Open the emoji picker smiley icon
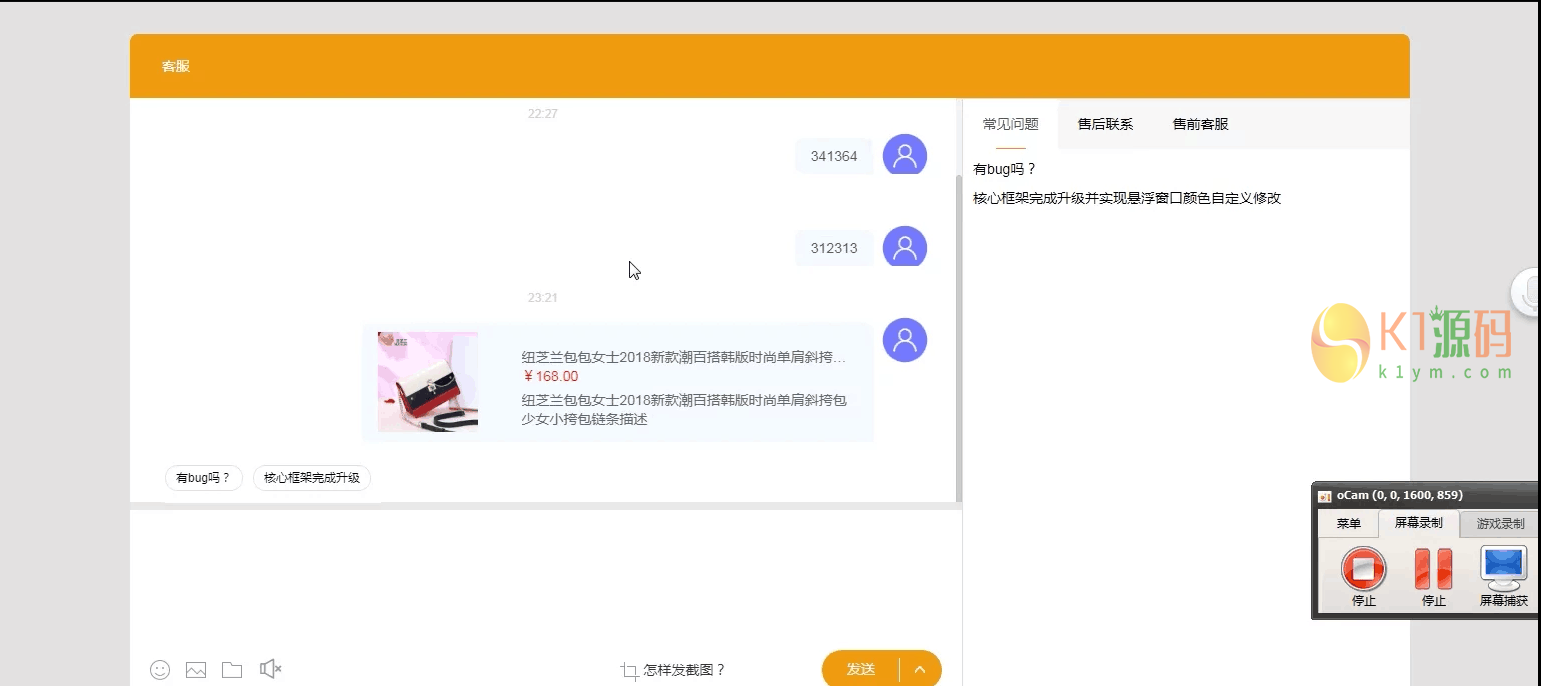Image resolution: width=1541 pixels, height=686 pixels. [x=160, y=670]
